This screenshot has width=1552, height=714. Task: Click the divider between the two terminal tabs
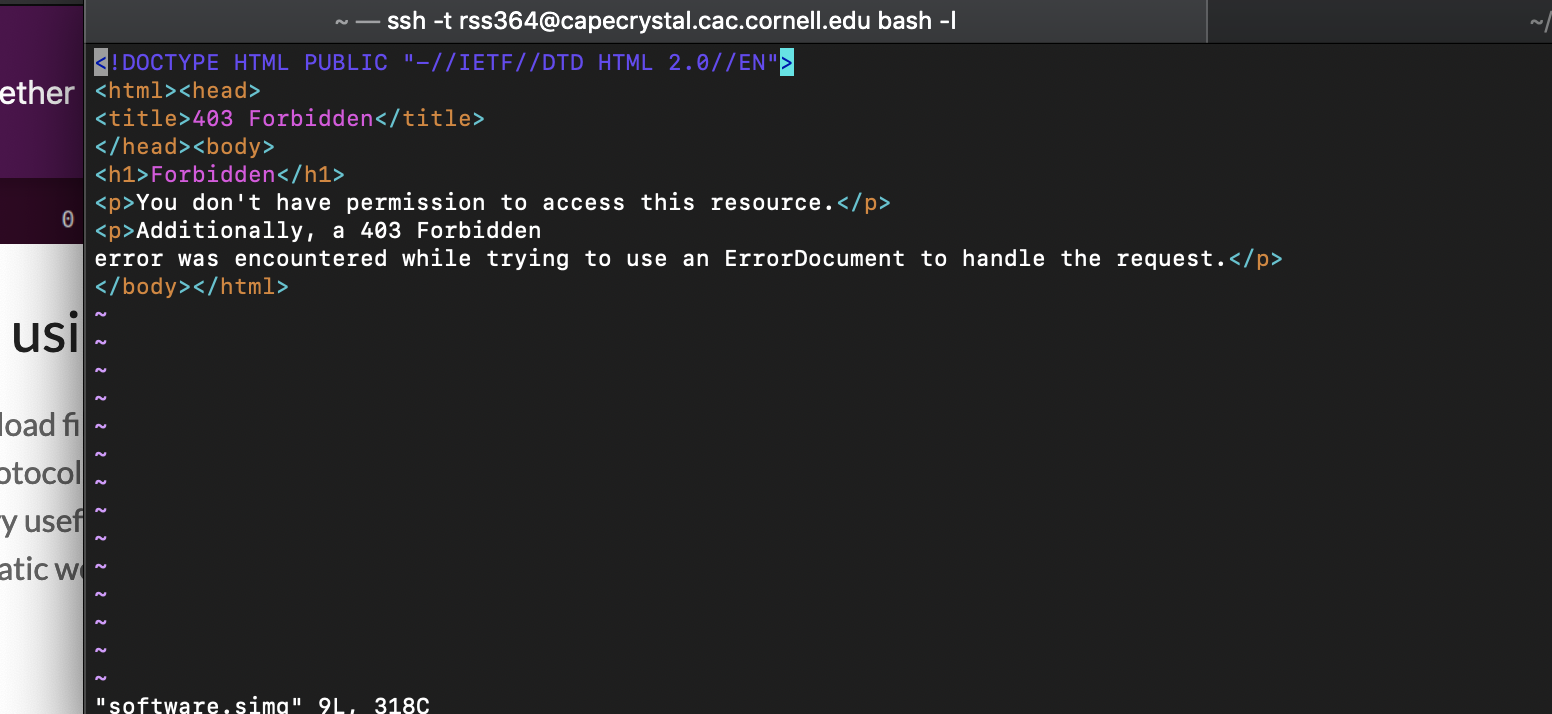tap(1205, 20)
